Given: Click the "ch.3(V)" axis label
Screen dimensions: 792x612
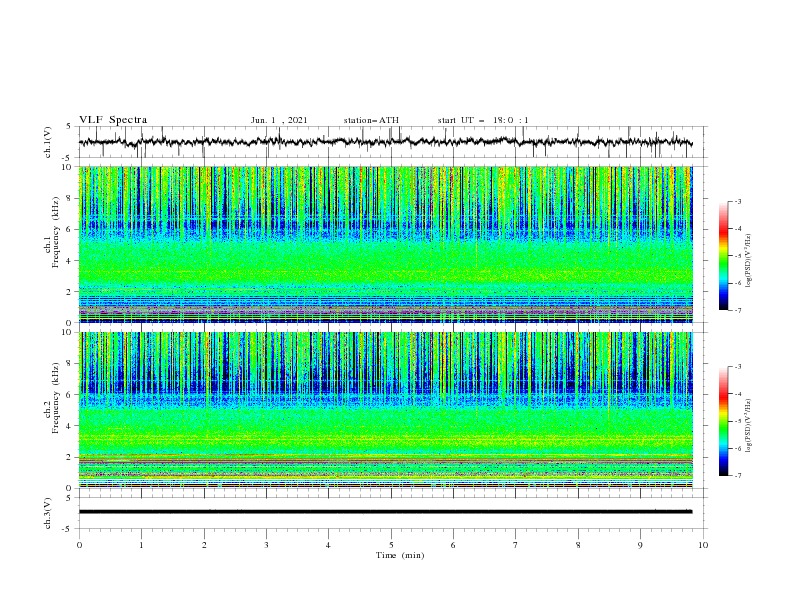Looking at the screenshot, I should click(48, 513).
